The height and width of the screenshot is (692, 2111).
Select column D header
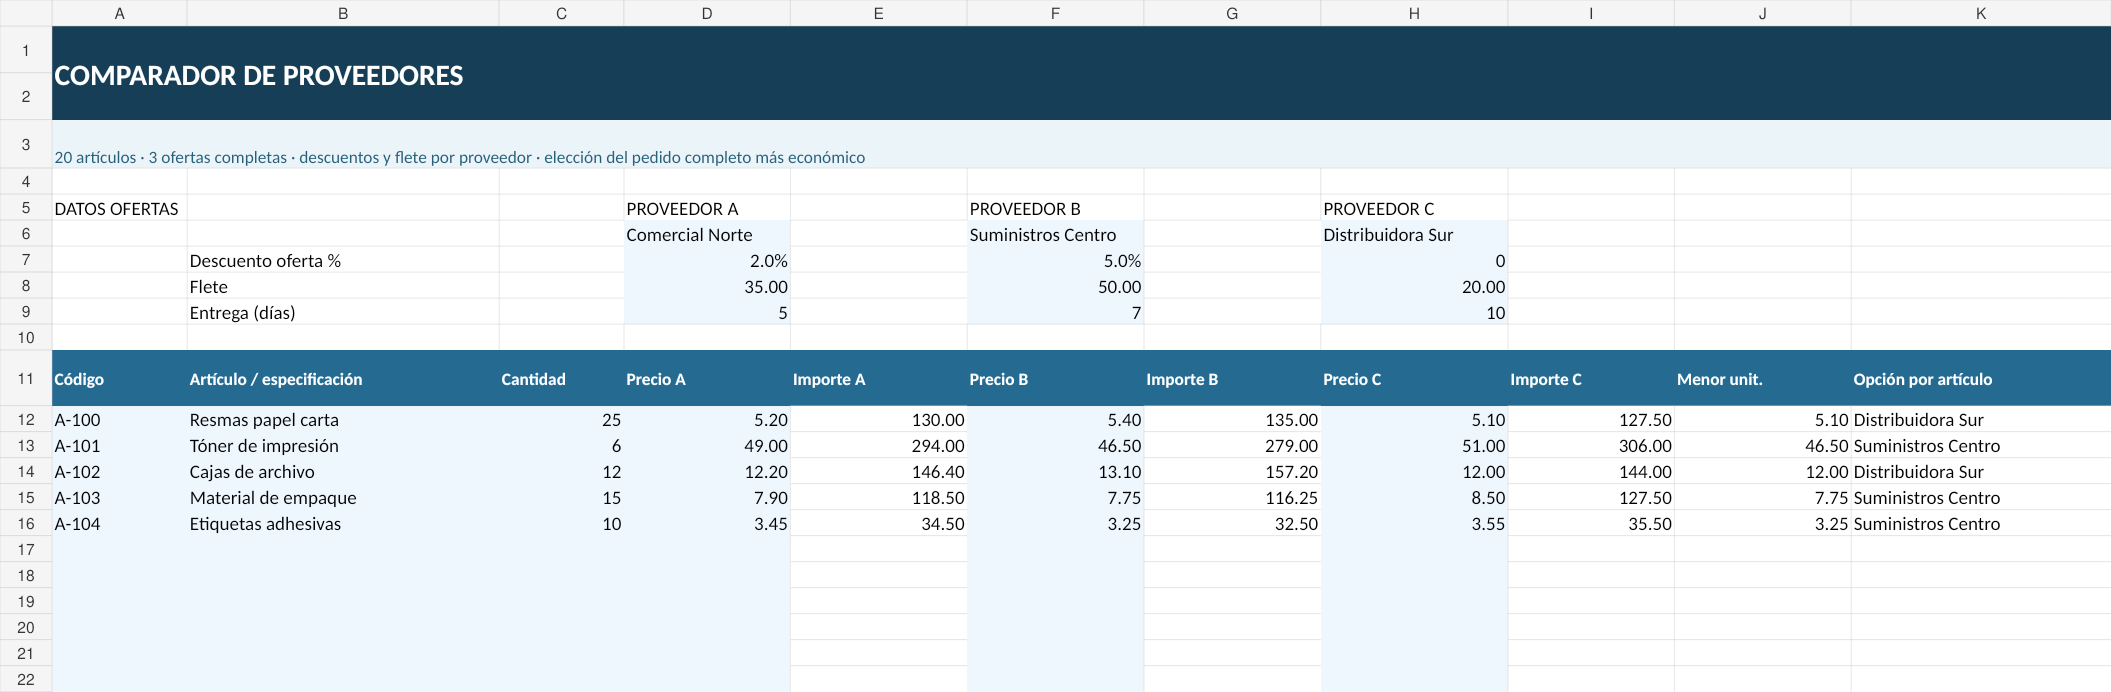(x=707, y=13)
